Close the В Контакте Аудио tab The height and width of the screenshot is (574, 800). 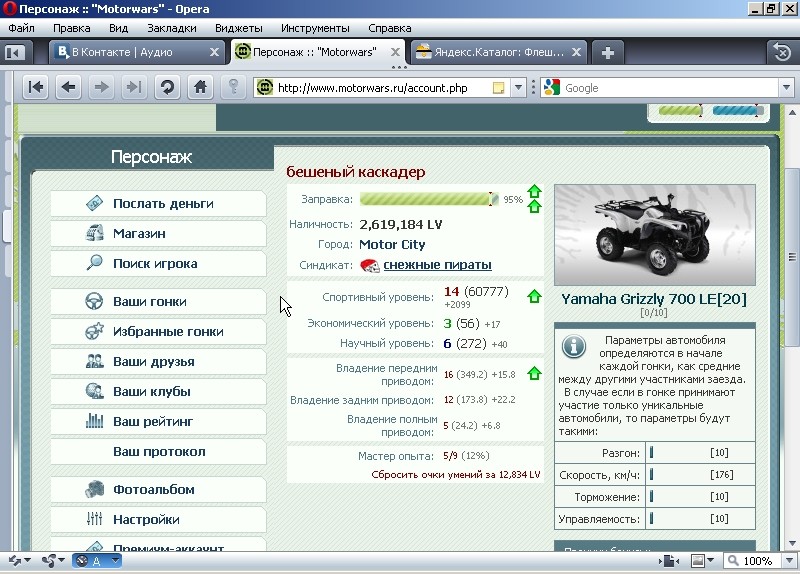214,52
